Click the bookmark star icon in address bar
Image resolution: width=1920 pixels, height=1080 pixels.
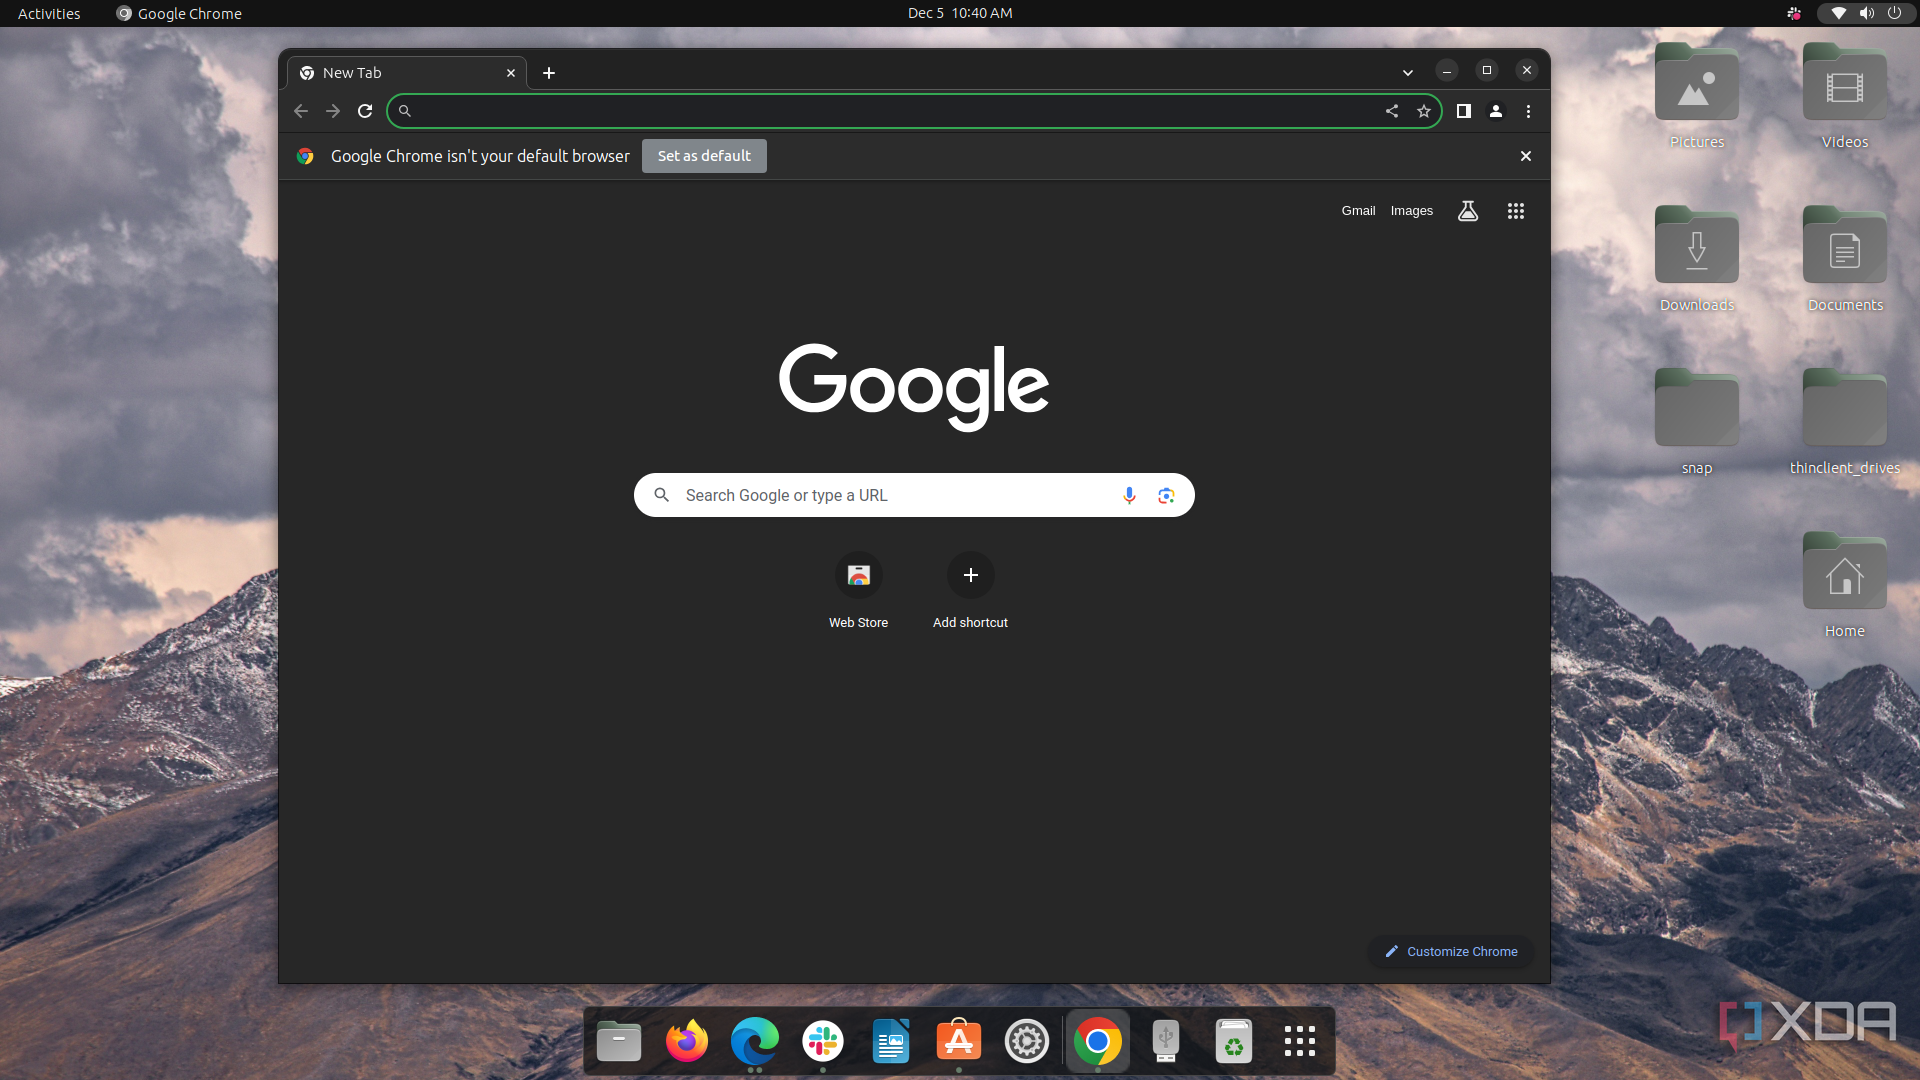click(x=1424, y=111)
